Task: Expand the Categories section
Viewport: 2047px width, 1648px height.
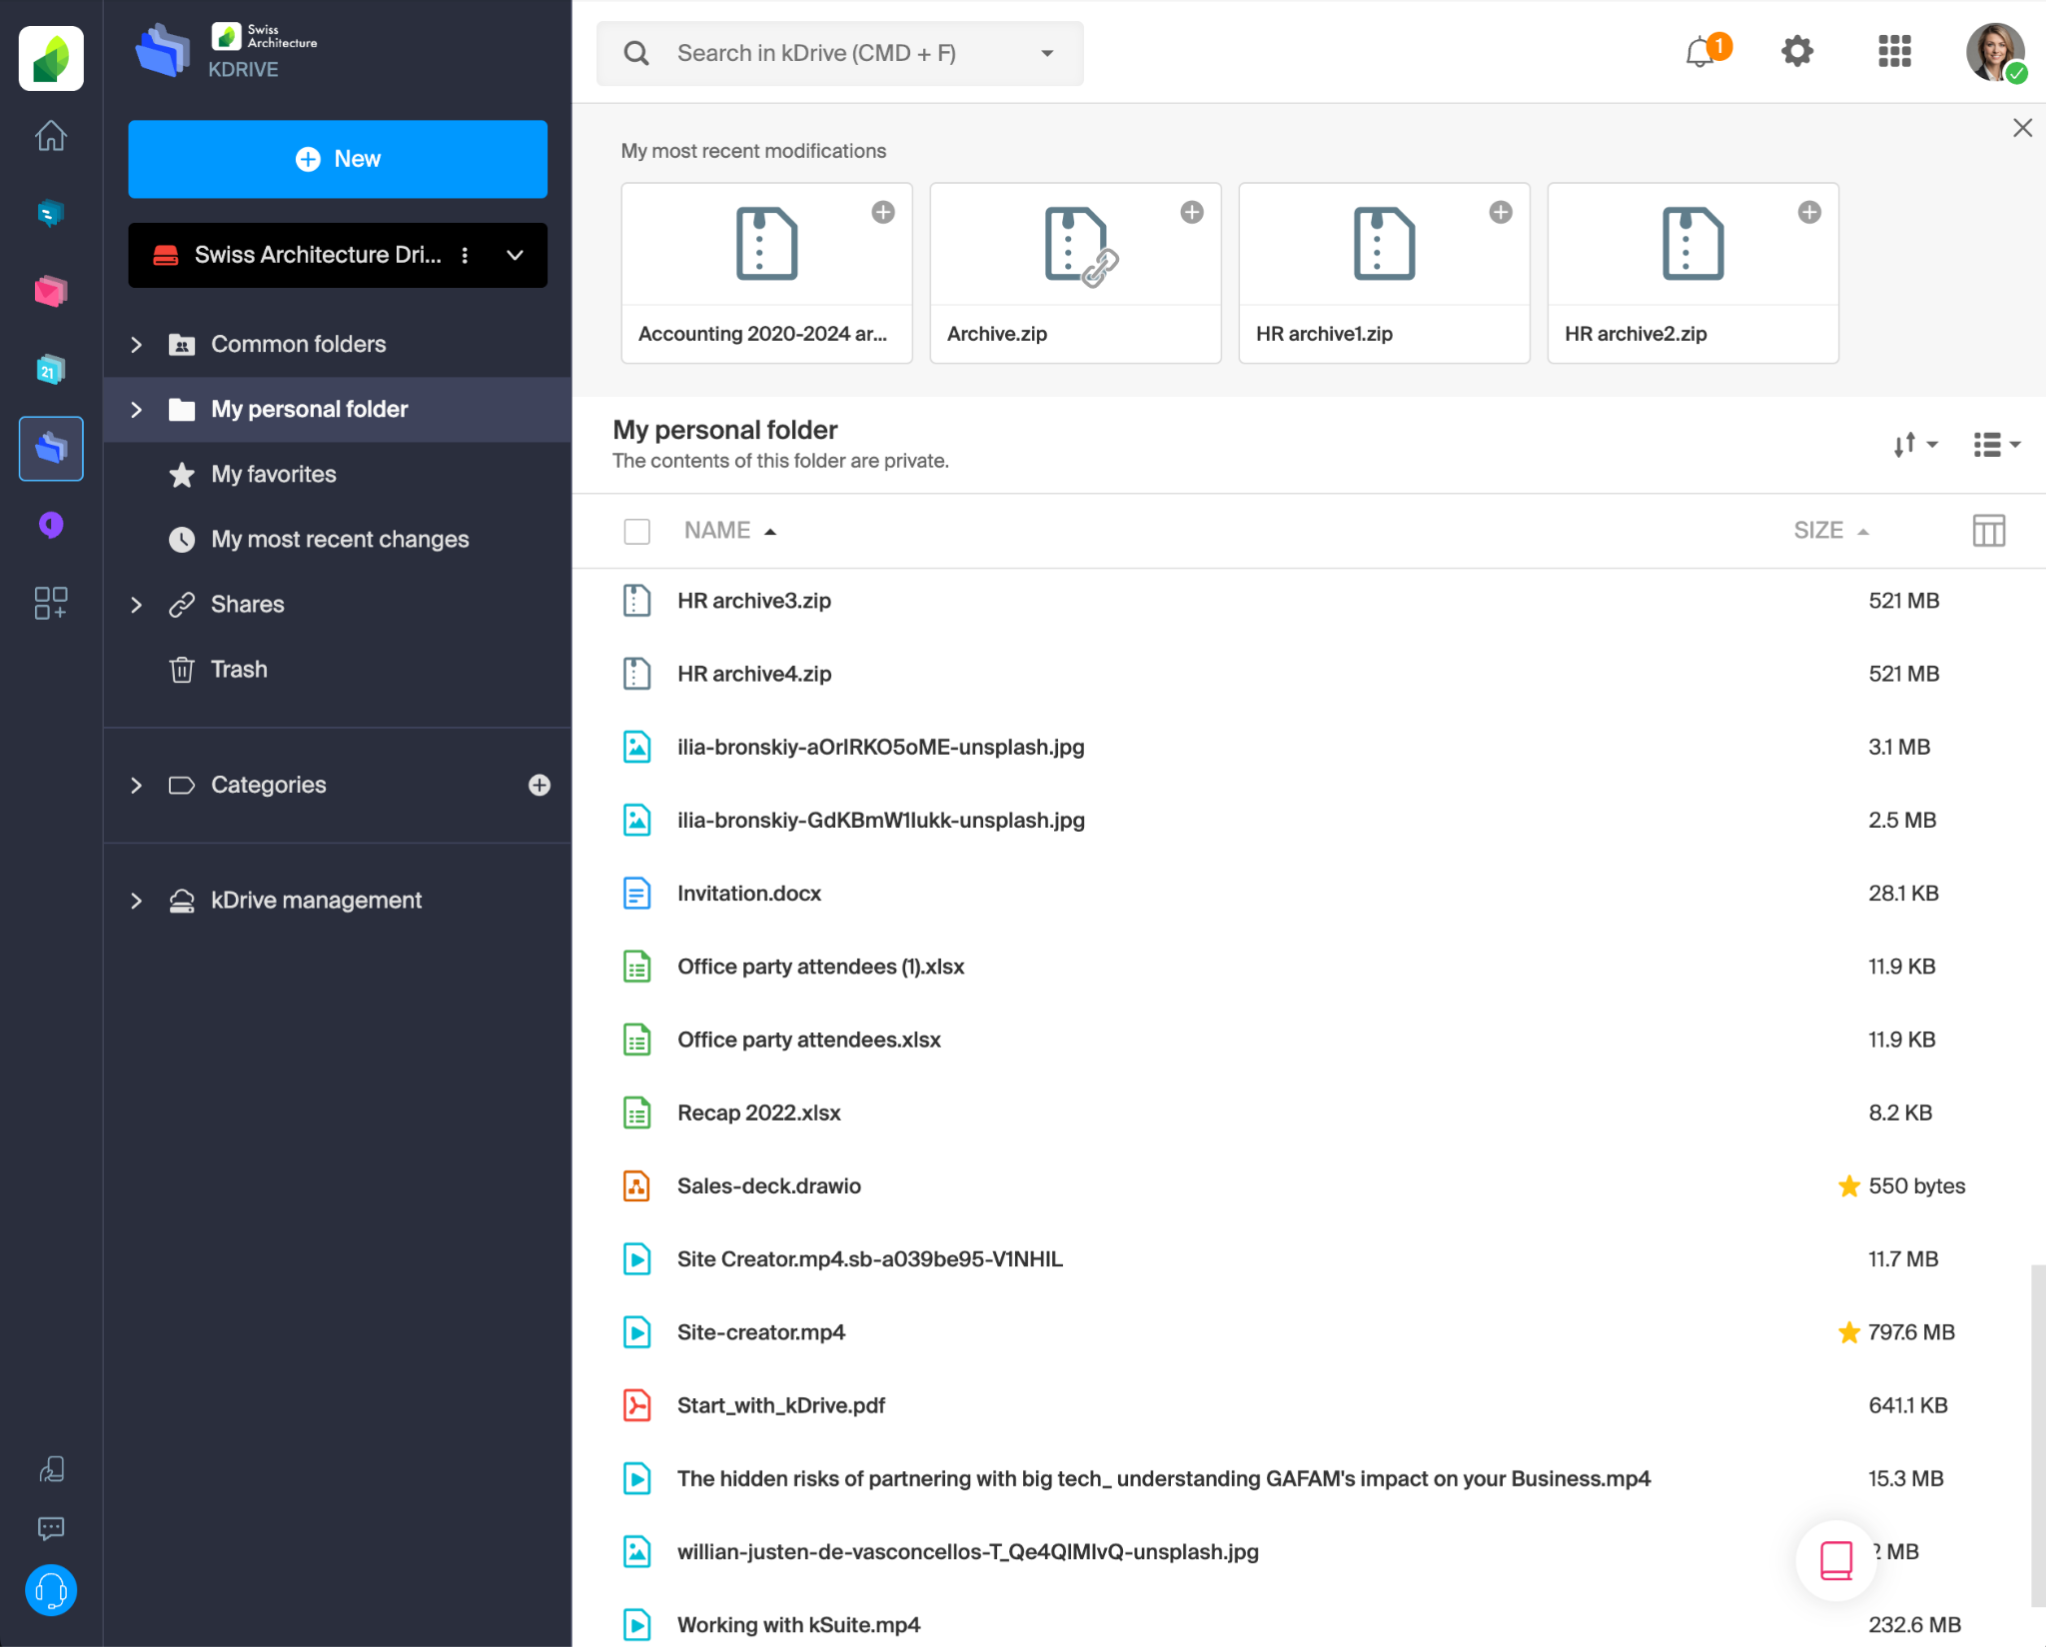Action: point(136,785)
